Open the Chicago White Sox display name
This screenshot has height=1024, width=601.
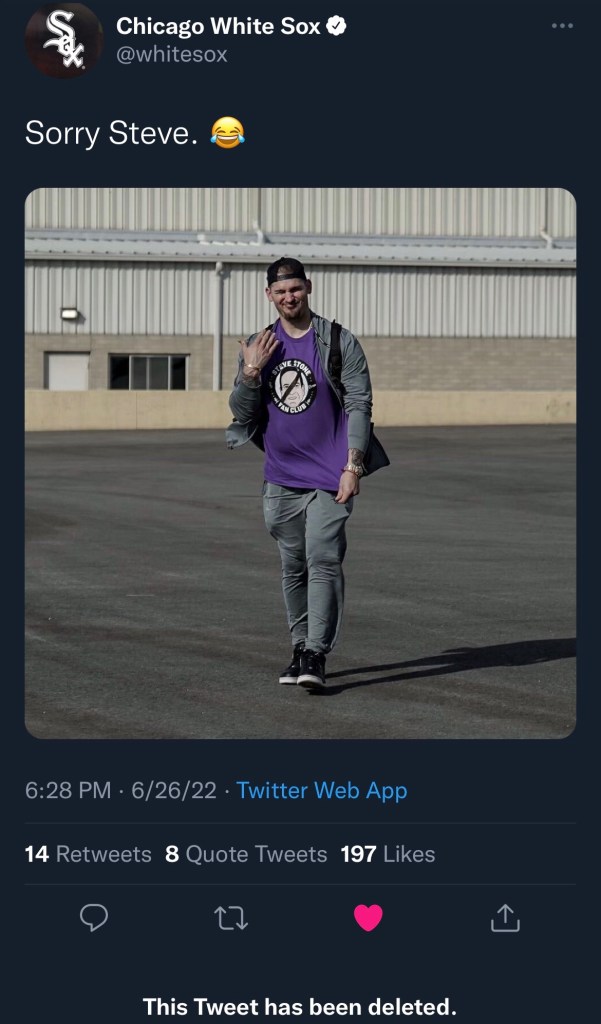click(218, 27)
